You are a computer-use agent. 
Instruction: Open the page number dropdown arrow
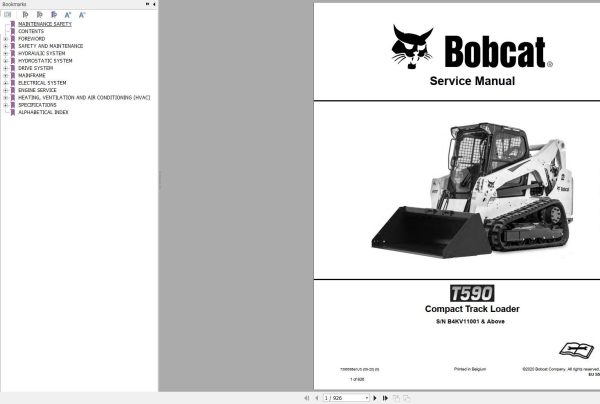[367, 398]
